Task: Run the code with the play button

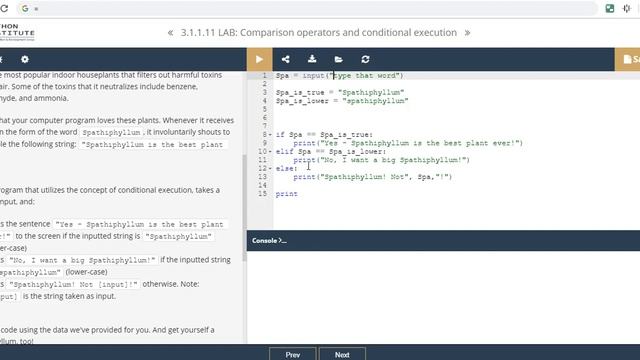Action: click(x=259, y=59)
